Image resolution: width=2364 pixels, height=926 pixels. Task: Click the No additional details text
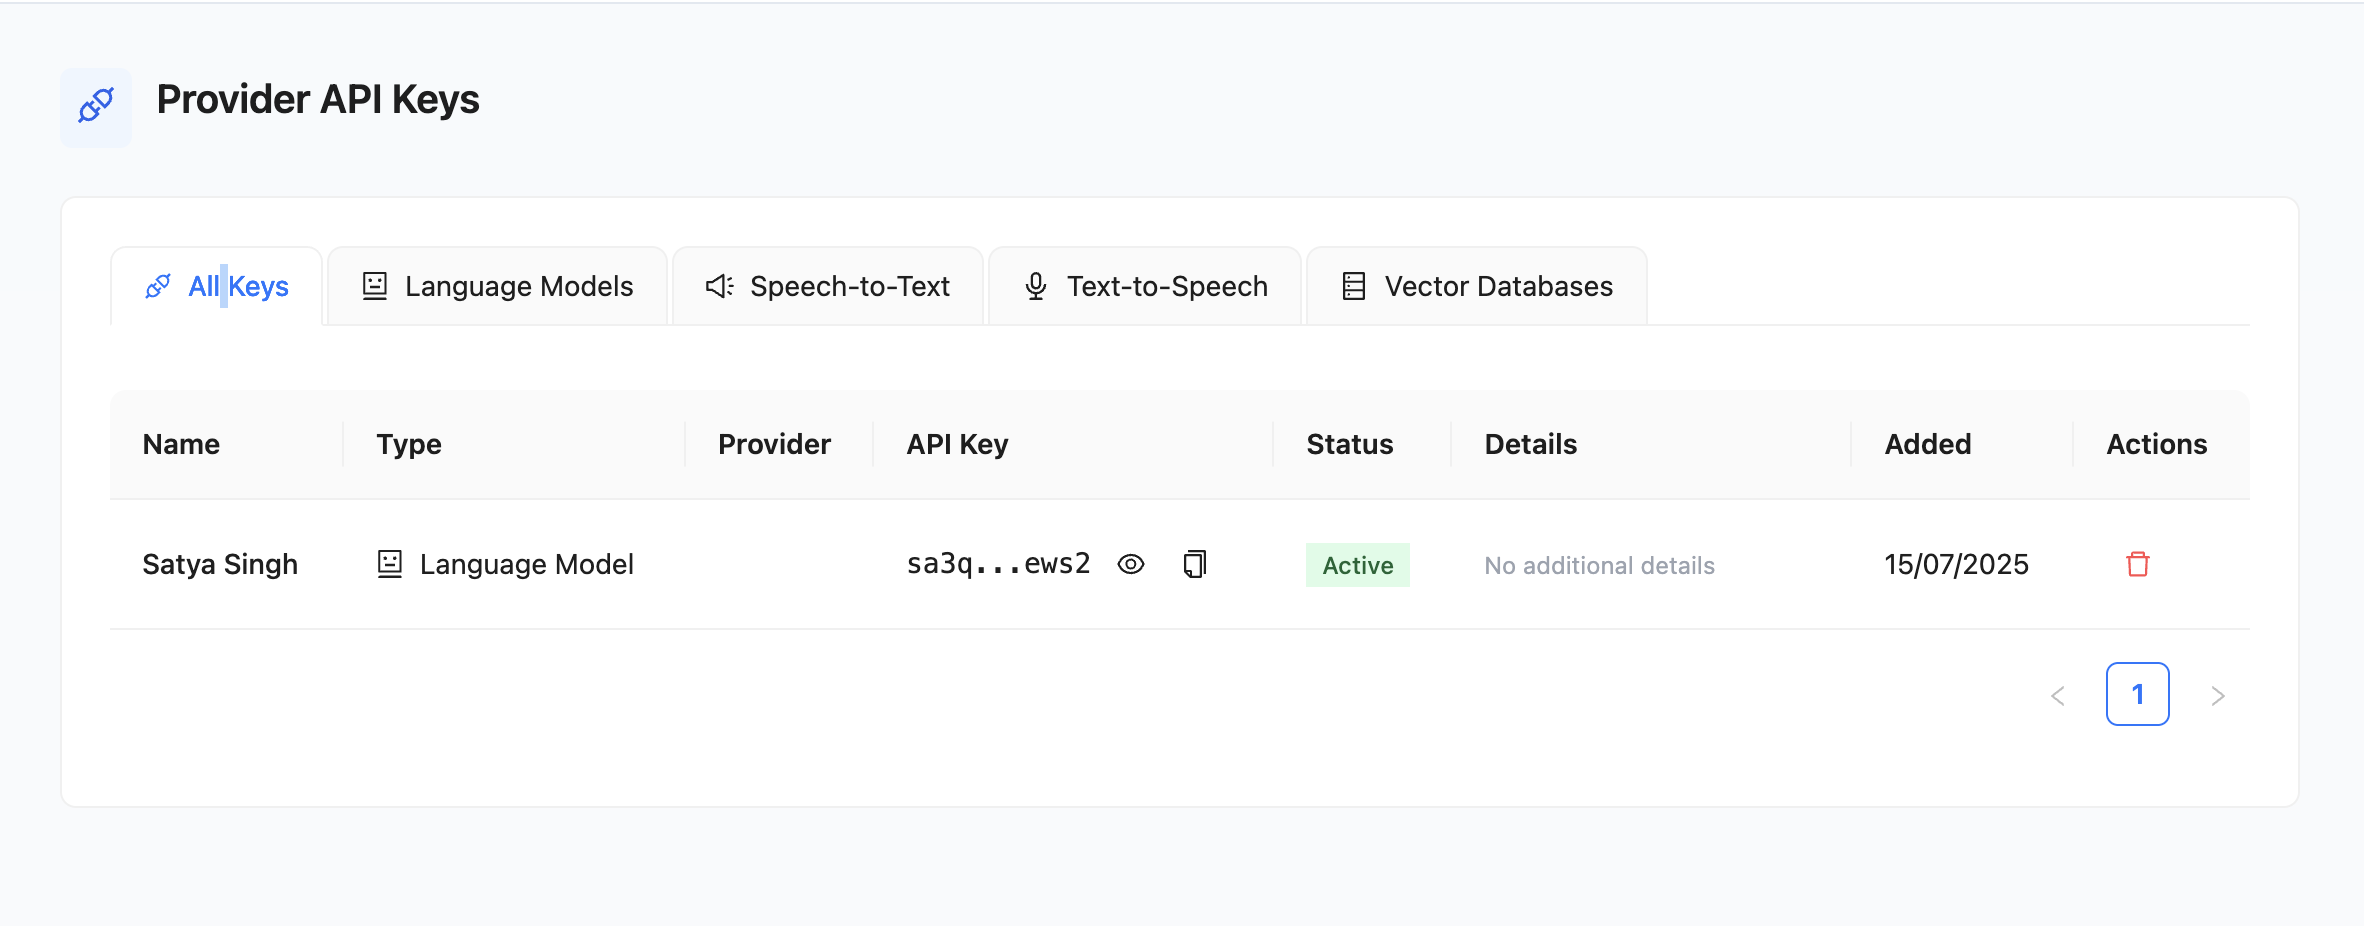pyautogui.click(x=1599, y=565)
